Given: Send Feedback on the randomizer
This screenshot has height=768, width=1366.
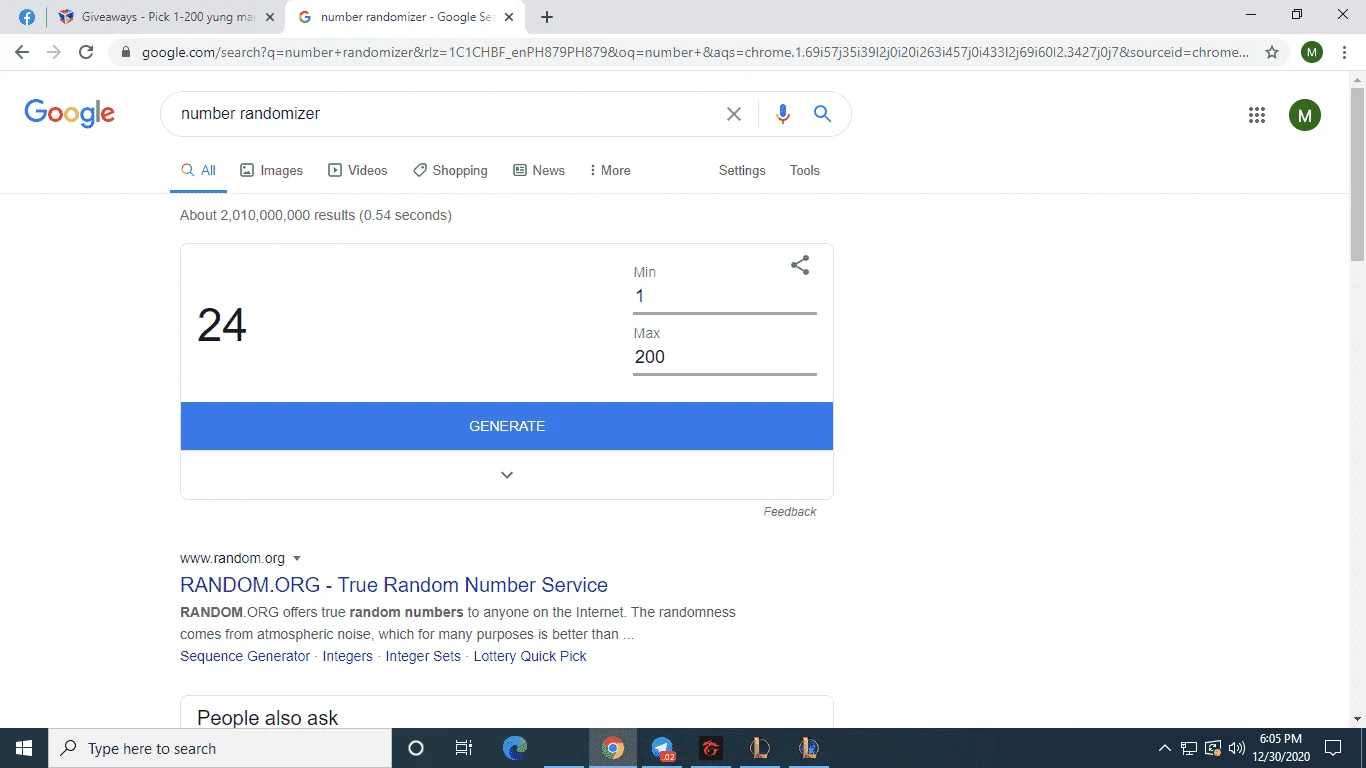Looking at the screenshot, I should click(790, 512).
